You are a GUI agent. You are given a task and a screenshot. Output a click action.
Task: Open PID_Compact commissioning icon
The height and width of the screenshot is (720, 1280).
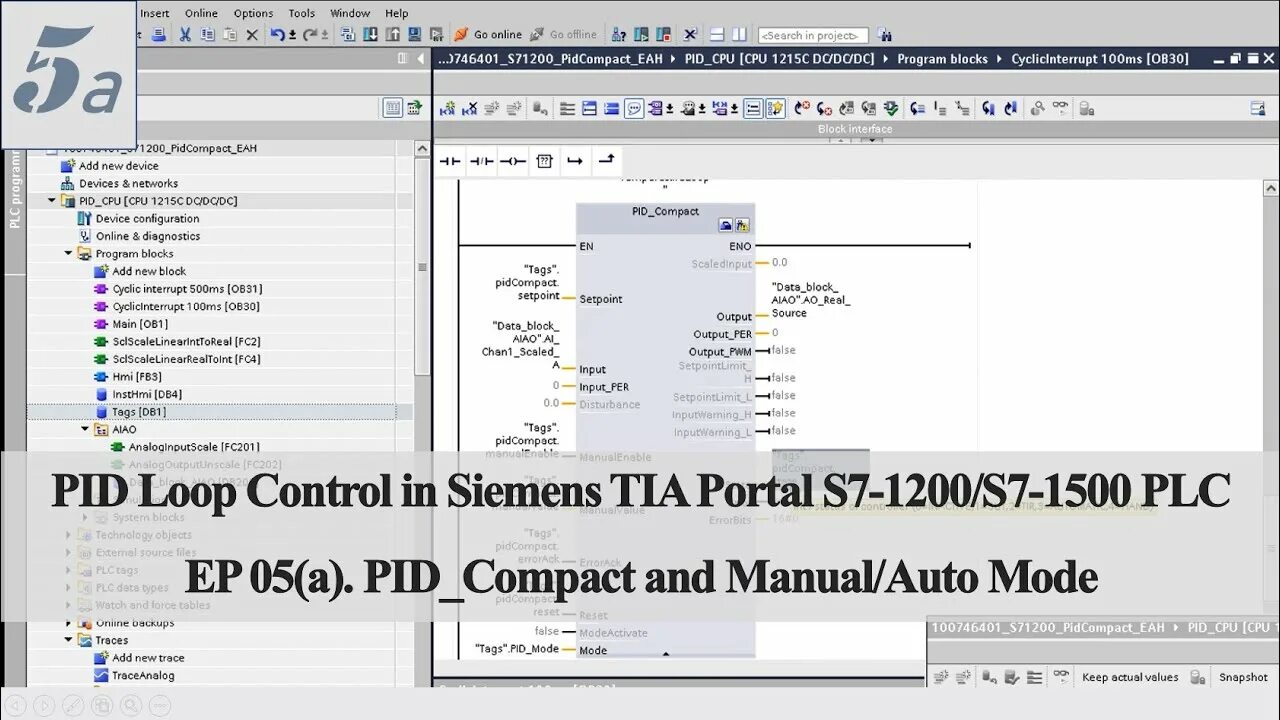click(742, 226)
